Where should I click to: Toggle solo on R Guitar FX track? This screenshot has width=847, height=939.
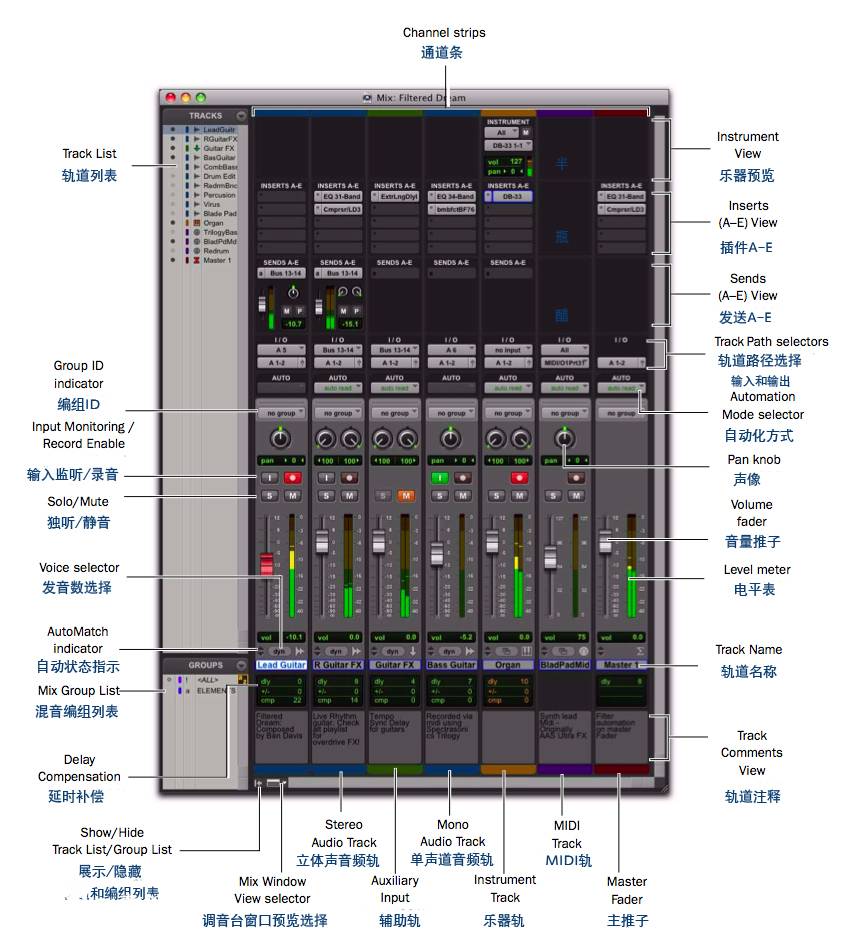[x=326, y=495]
